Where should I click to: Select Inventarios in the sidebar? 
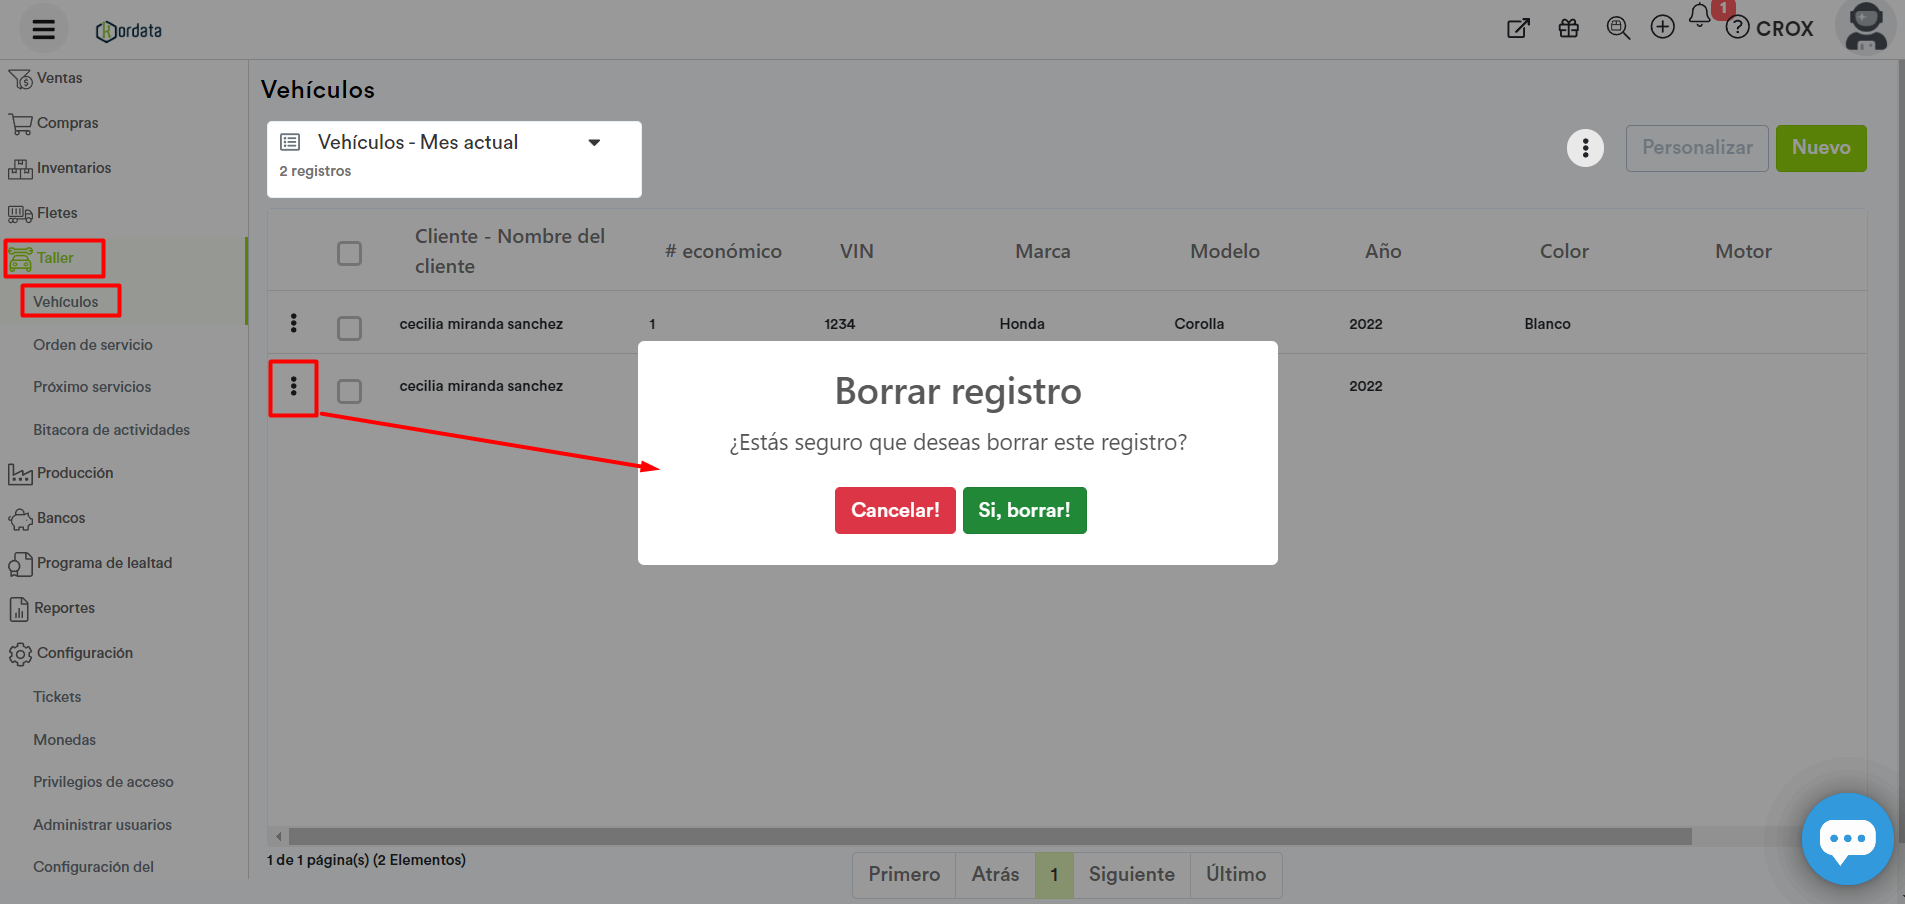tap(73, 168)
